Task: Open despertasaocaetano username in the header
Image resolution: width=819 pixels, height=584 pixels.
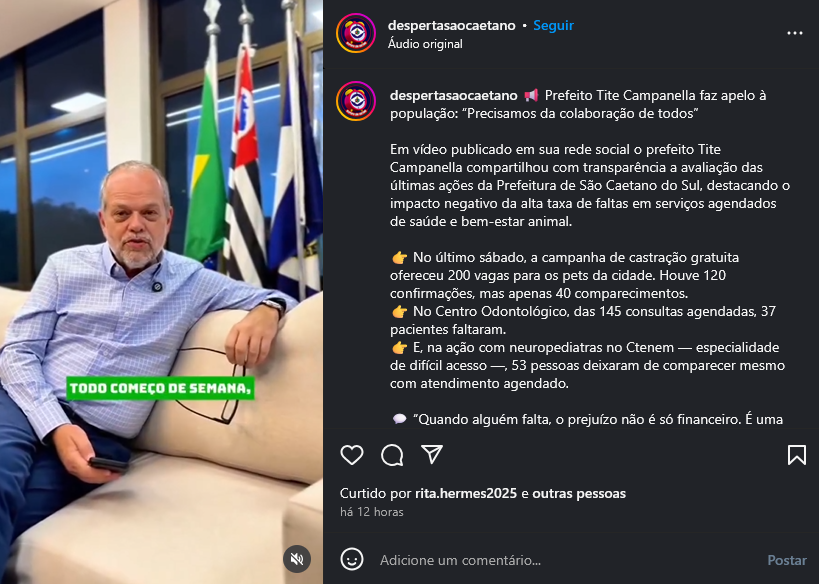Action: 451,26
